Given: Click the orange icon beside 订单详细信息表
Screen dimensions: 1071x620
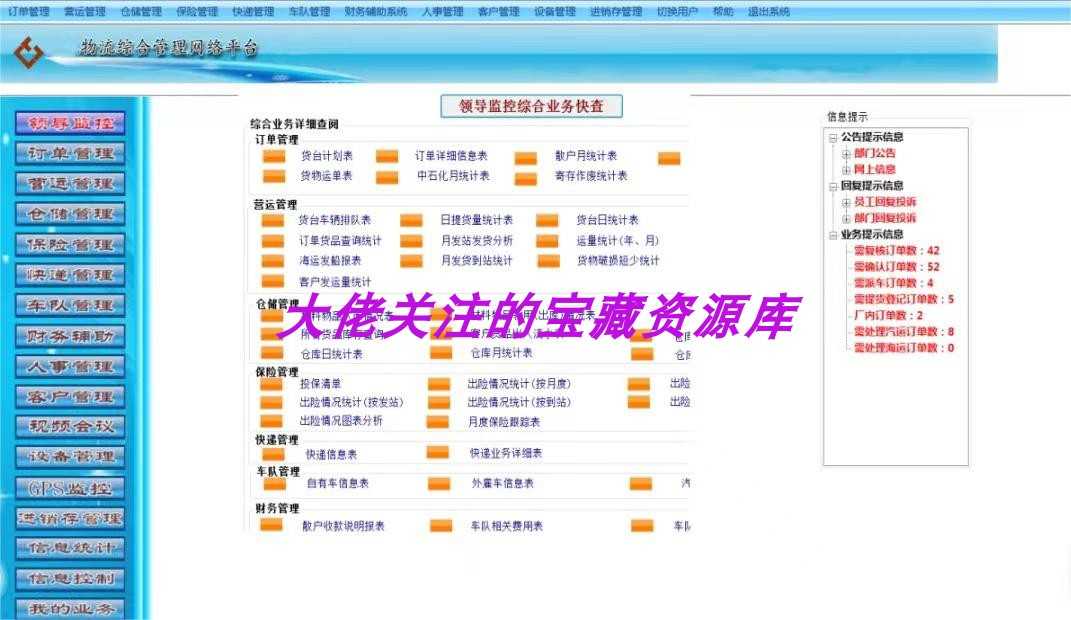Looking at the screenshot, I should pos(387,156).
